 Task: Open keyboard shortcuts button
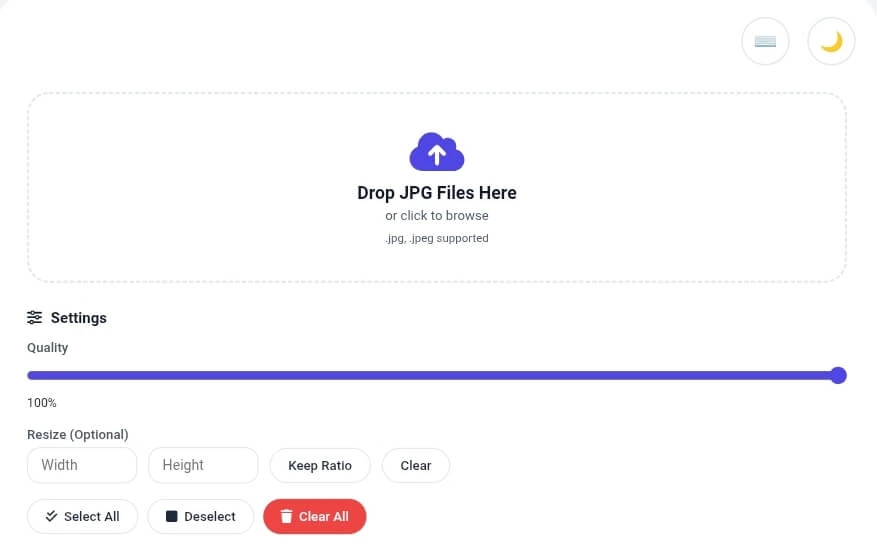(x=765, y=41)
